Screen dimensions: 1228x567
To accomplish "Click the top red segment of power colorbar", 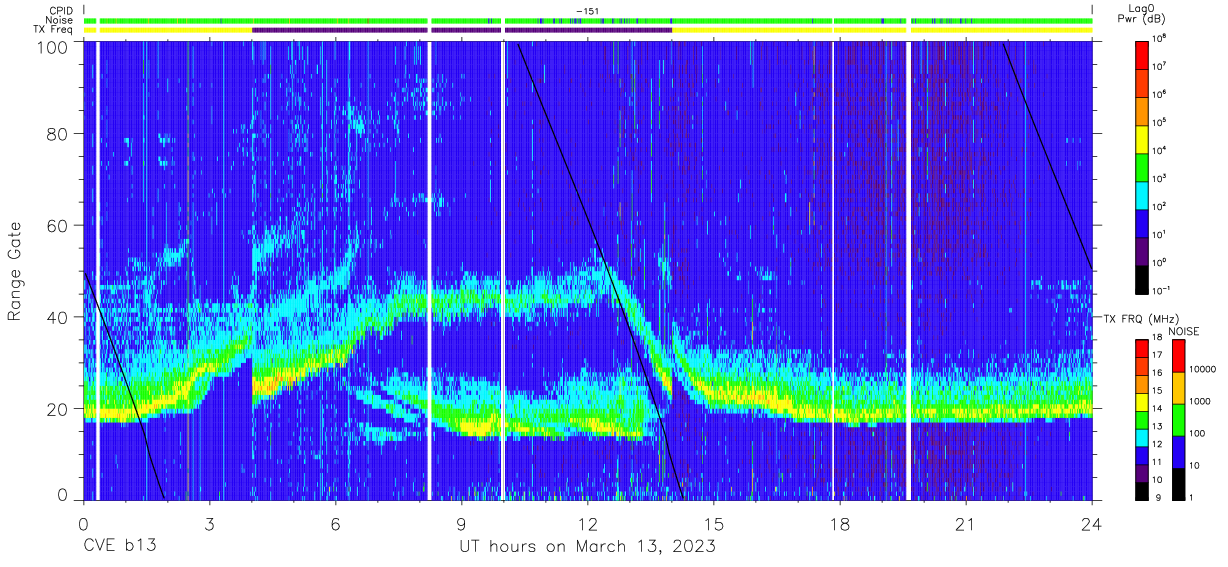I will pyautogui.click(x=1144, y=54).
